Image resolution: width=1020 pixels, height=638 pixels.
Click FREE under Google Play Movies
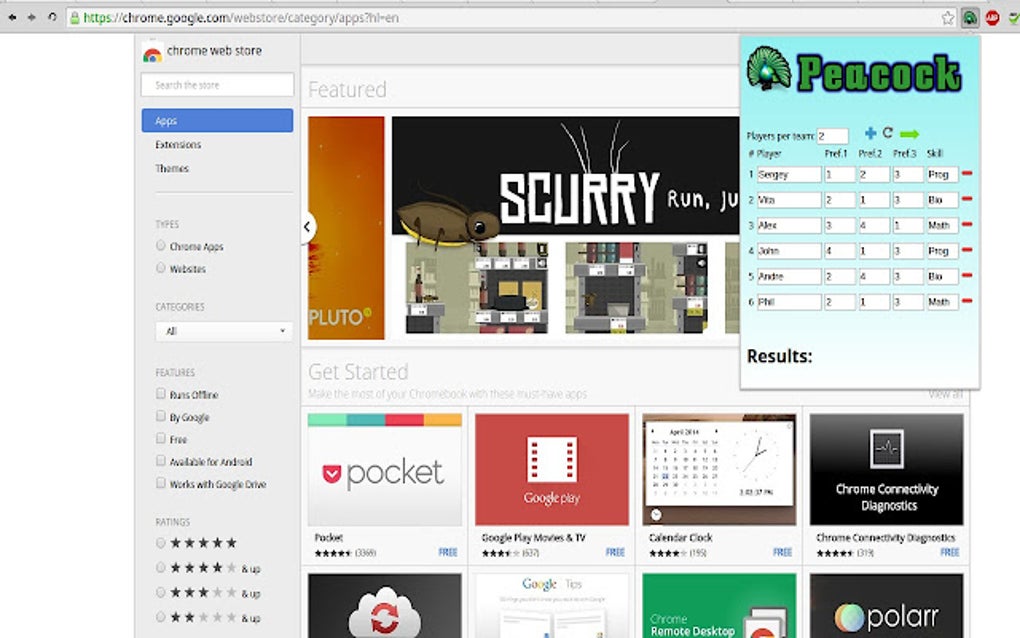615,552
